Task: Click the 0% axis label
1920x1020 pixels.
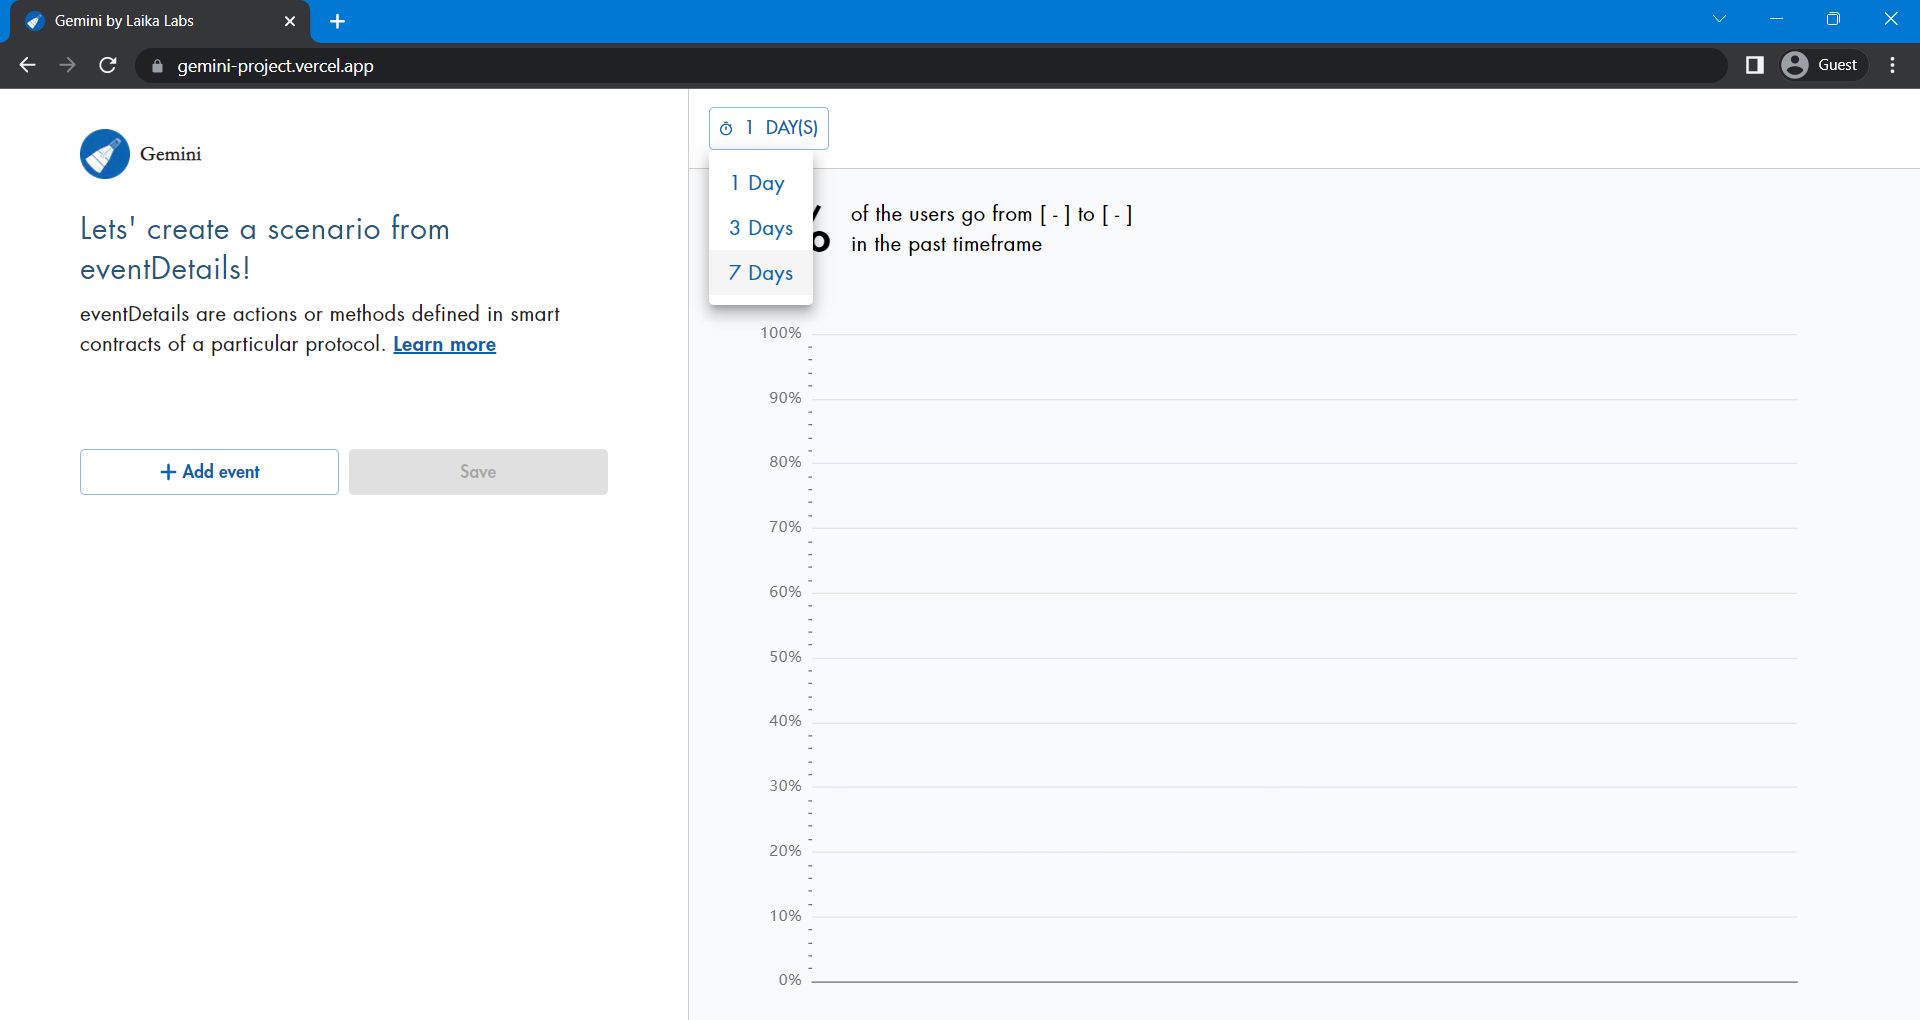Action: point(790,980)
